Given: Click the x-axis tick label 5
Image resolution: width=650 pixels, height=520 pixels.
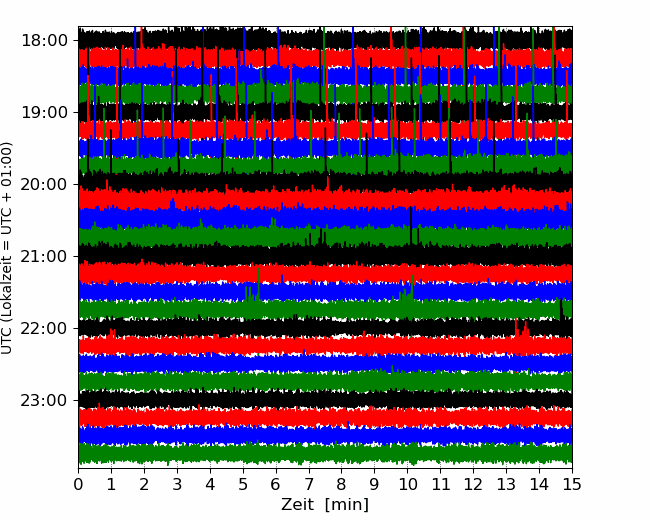Looking at the screenshot, I should pyautogui.click(x=243, y=484).
